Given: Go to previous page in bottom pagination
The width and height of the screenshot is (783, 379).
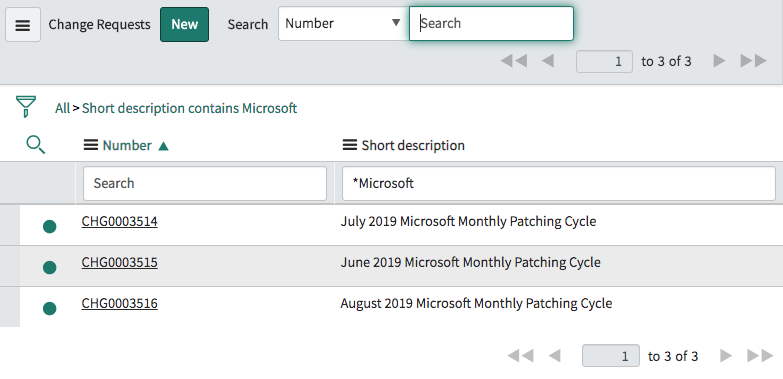Looking at the screenshot, I should tap(555, 356).
